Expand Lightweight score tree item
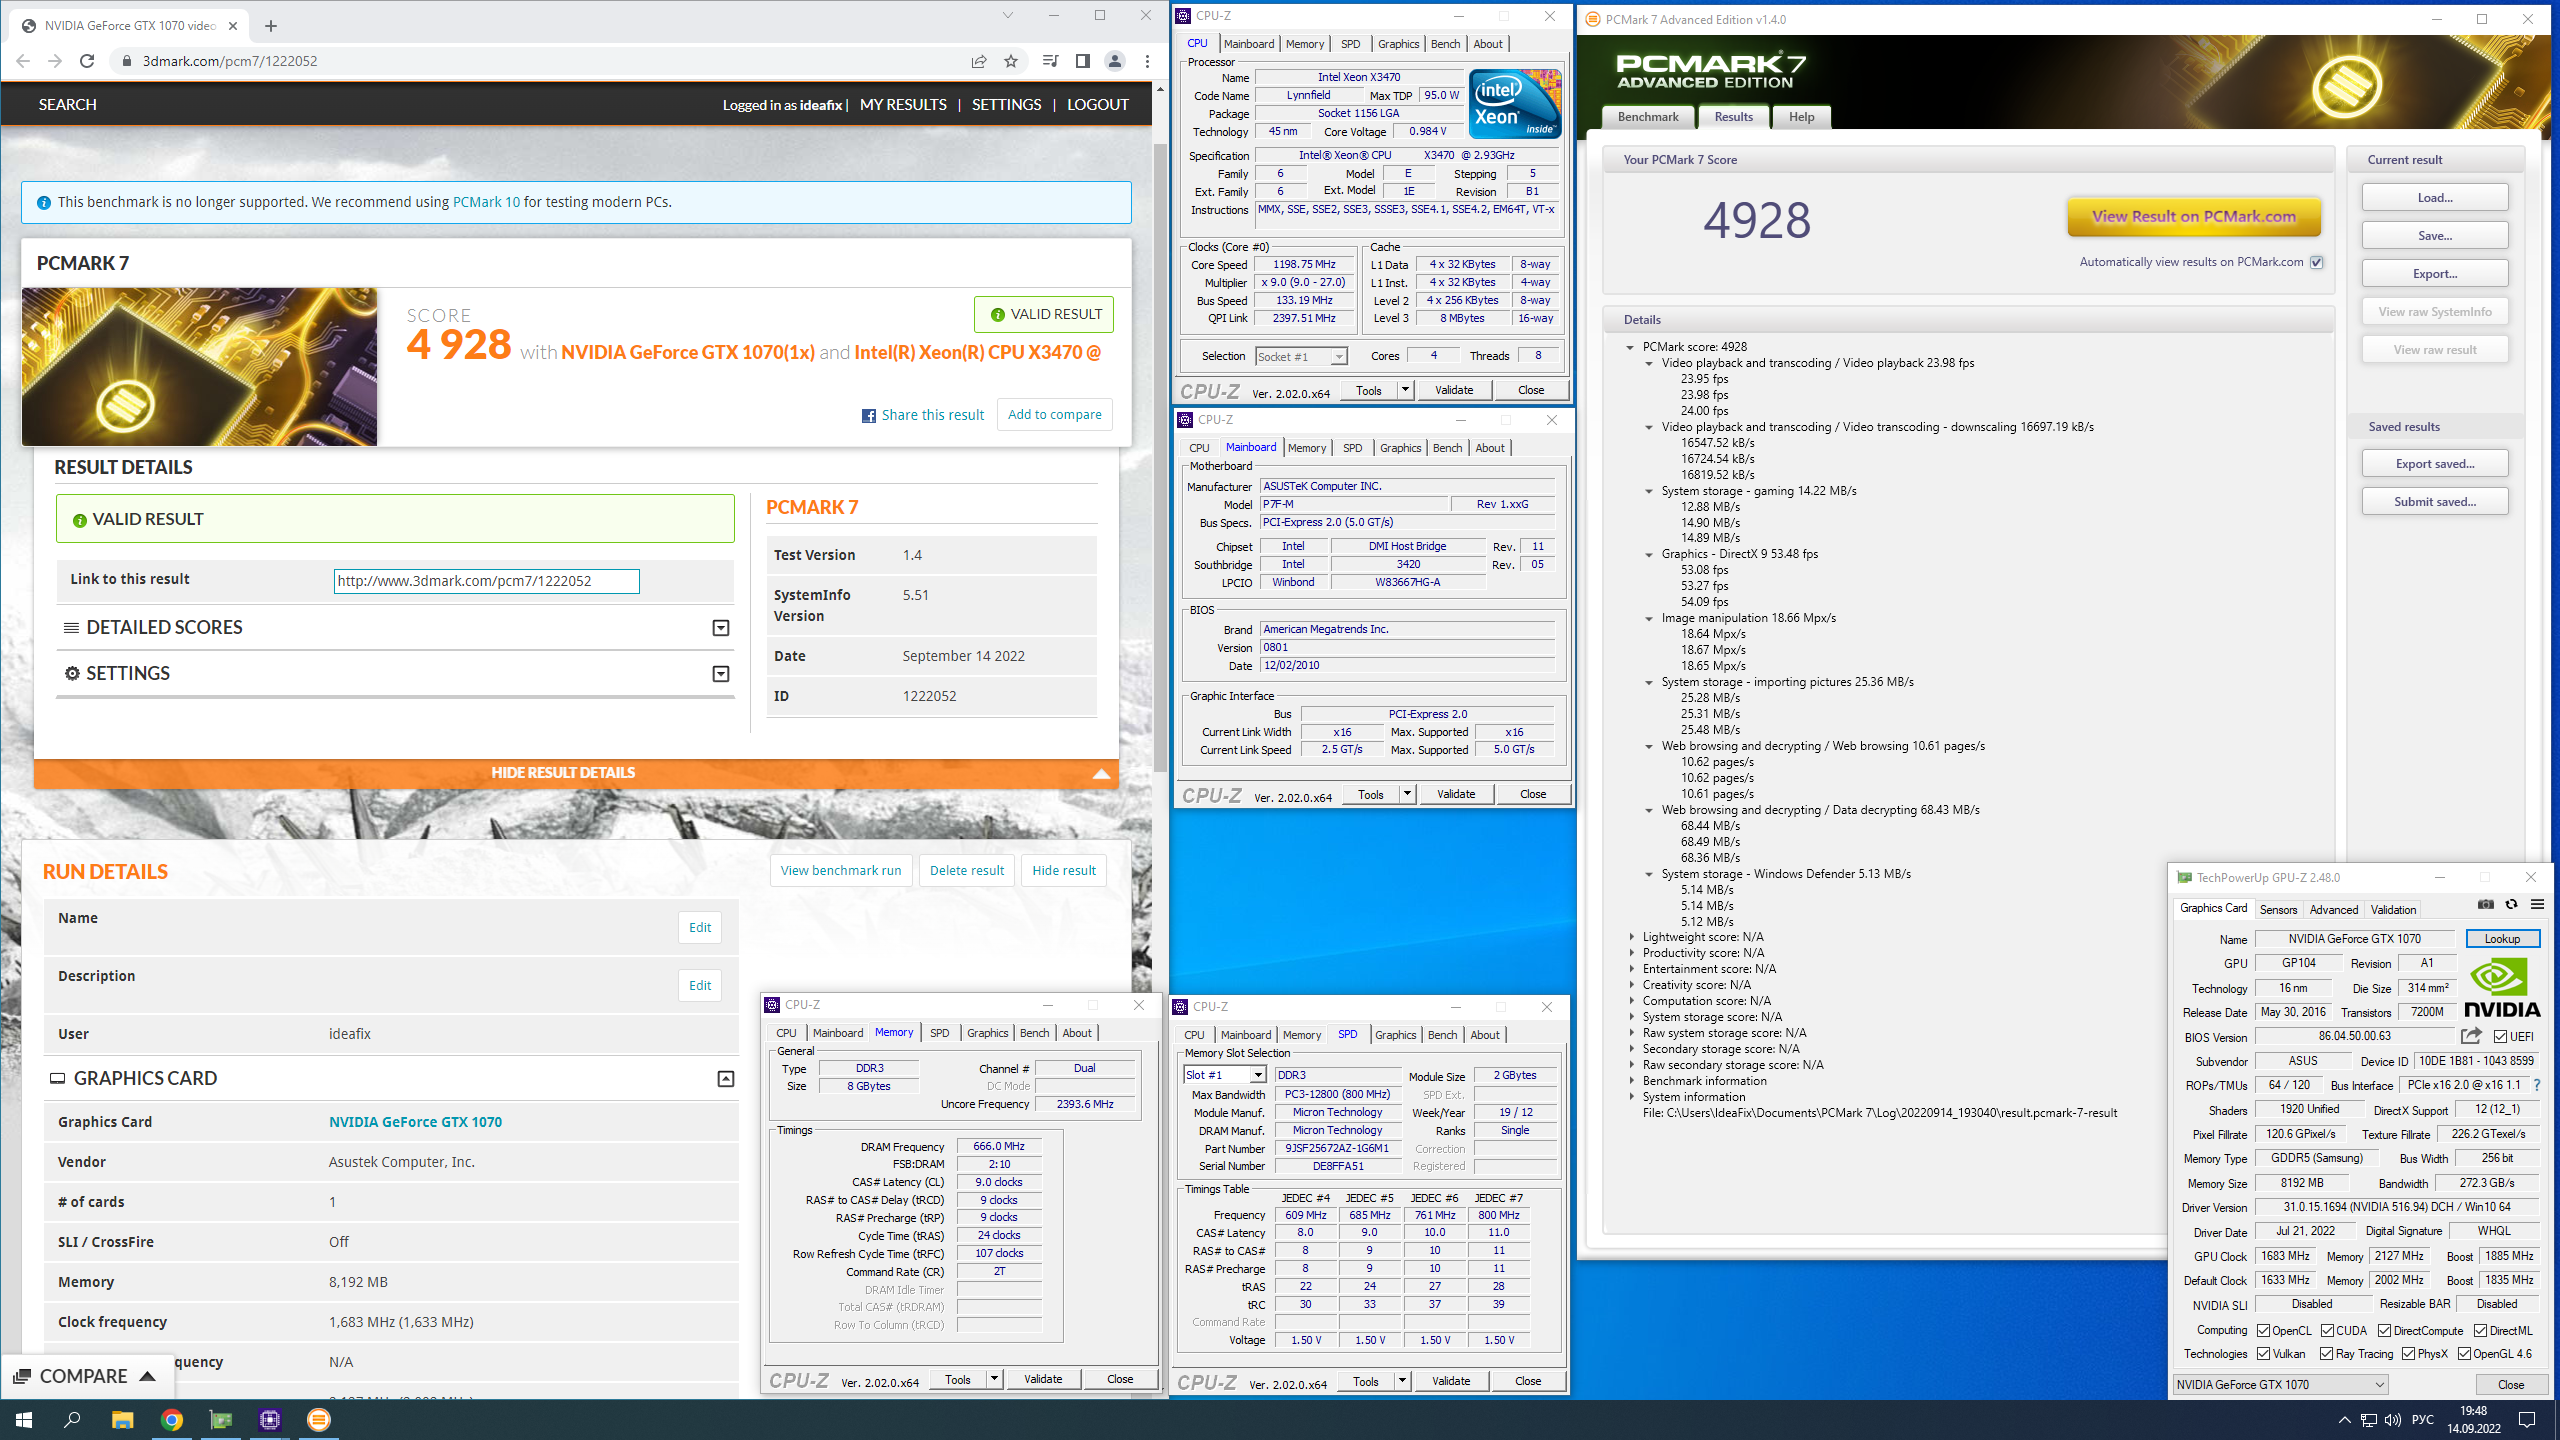Viewport: 2560px width, 1440px height. (1632, 937)
